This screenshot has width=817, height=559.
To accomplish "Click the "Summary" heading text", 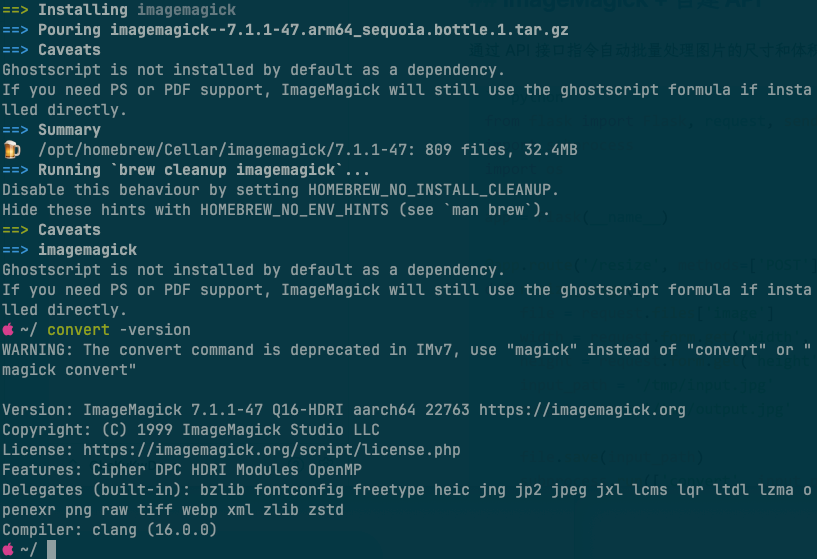I will click(x=69, y=130).
